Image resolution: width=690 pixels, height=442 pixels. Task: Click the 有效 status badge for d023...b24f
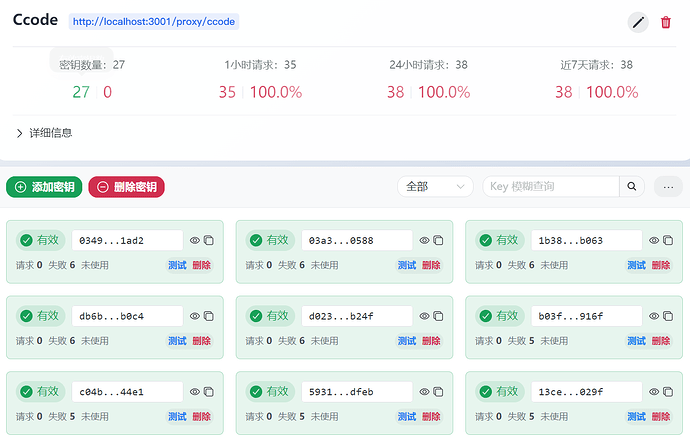pyautogui.click(x=270, y=316)
